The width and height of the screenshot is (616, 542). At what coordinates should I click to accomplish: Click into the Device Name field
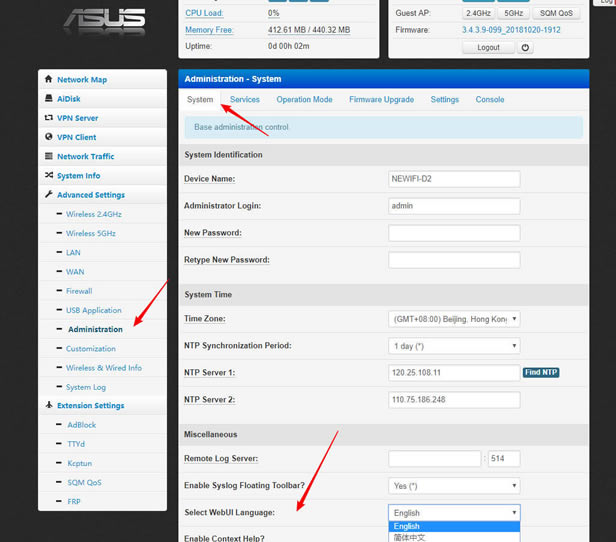(x=454, y=179)
